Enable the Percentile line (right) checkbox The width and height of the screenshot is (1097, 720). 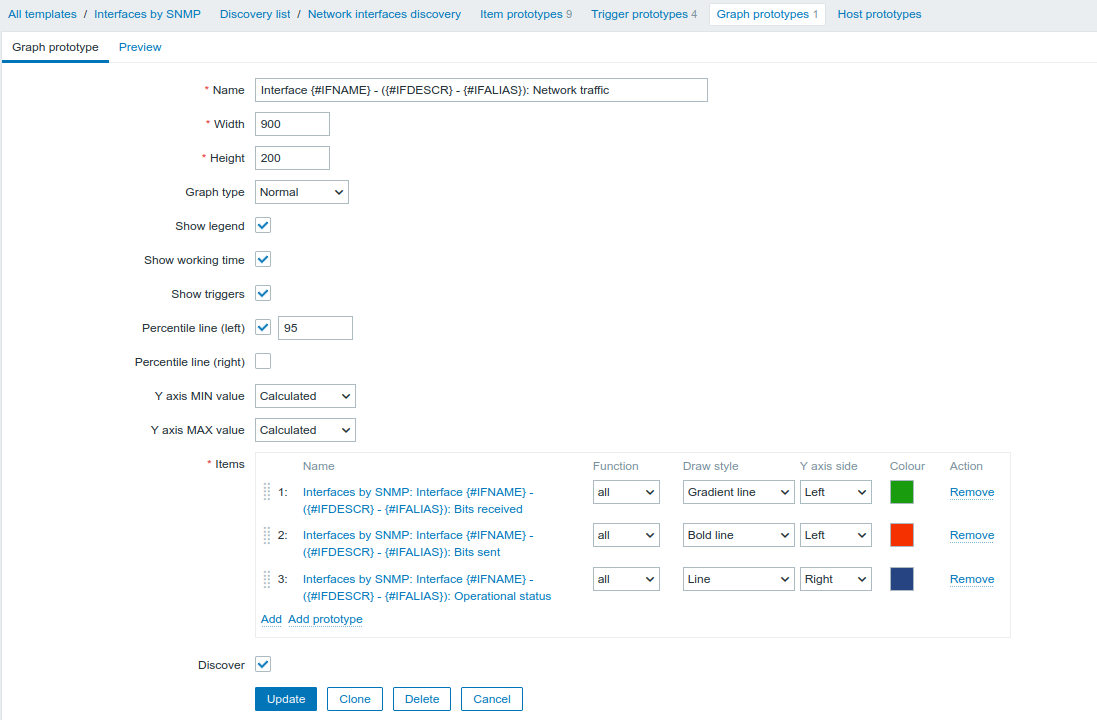263,361
